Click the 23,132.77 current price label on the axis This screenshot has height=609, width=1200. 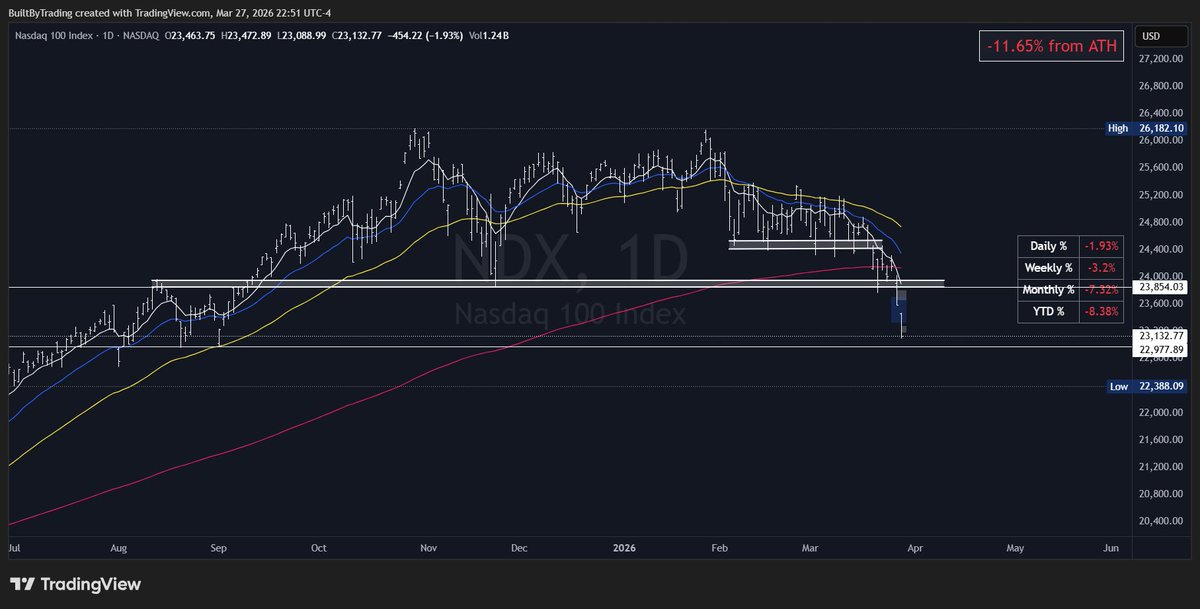pos(1160,337)
